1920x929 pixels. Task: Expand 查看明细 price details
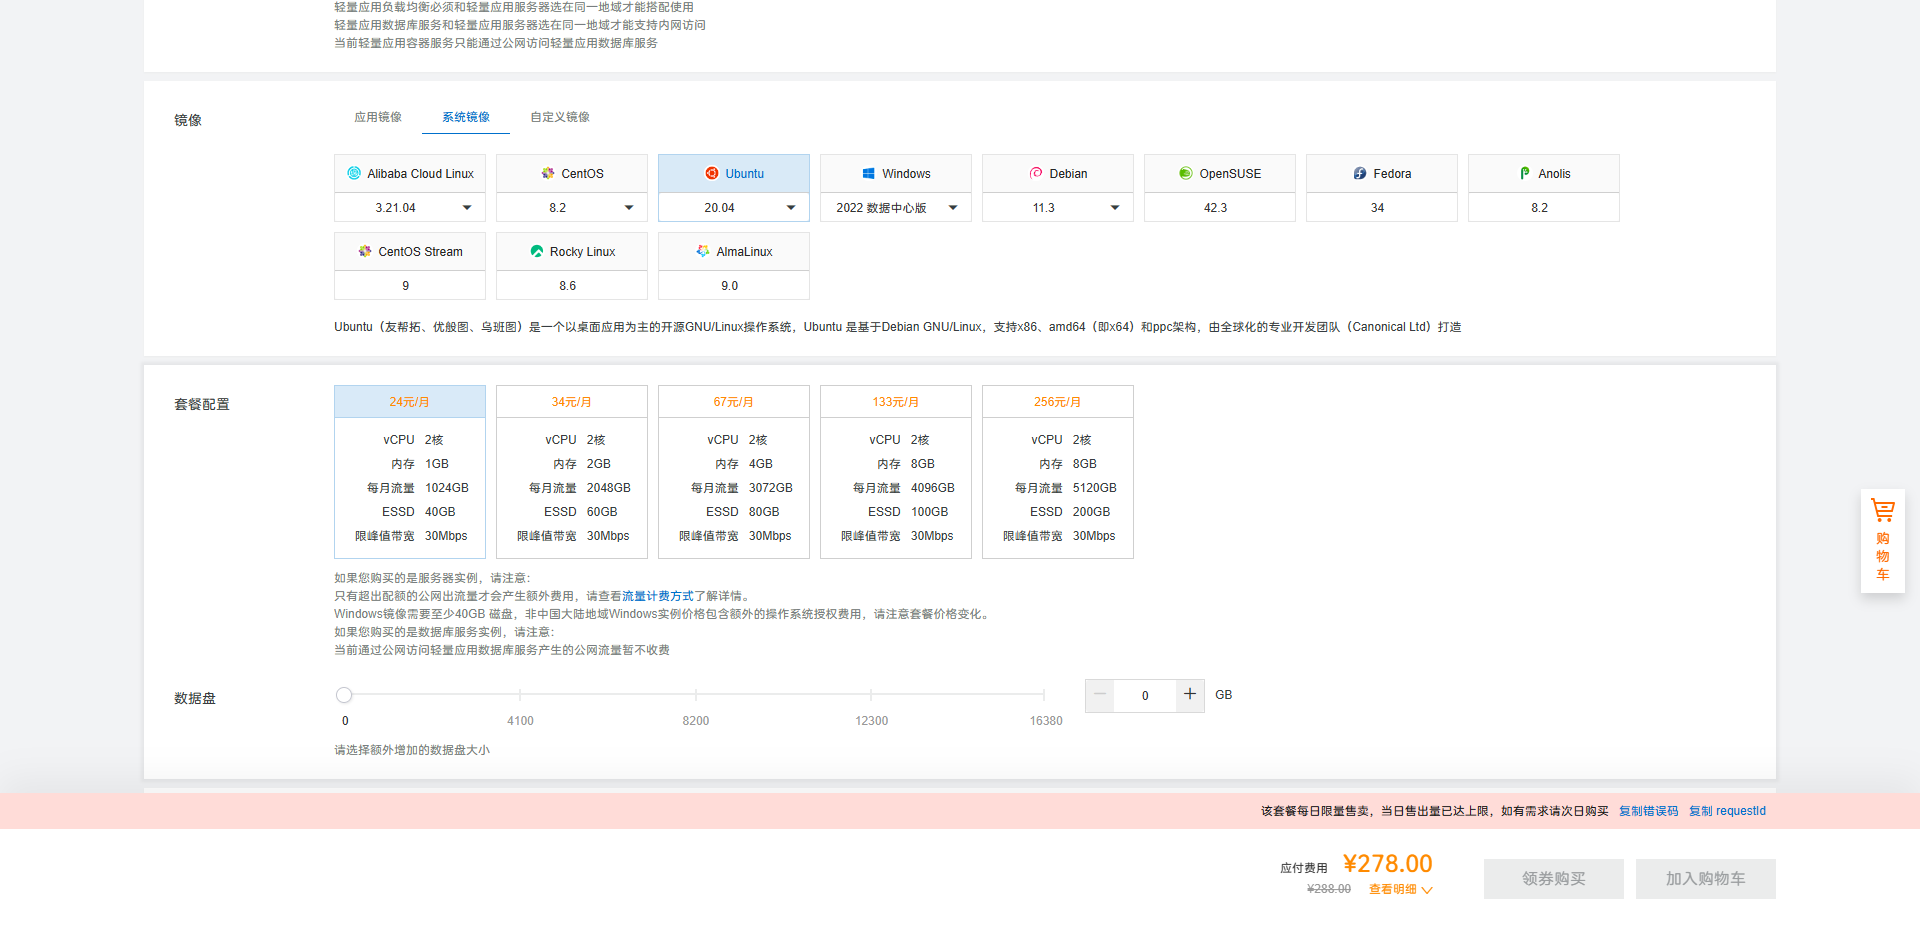pyautogui.click(x=1400, y=889)
